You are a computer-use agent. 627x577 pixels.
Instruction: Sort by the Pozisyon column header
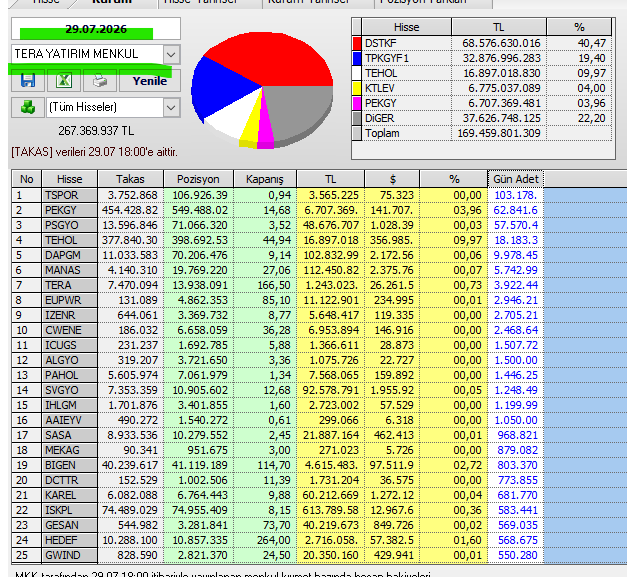(x=198, y=179)
